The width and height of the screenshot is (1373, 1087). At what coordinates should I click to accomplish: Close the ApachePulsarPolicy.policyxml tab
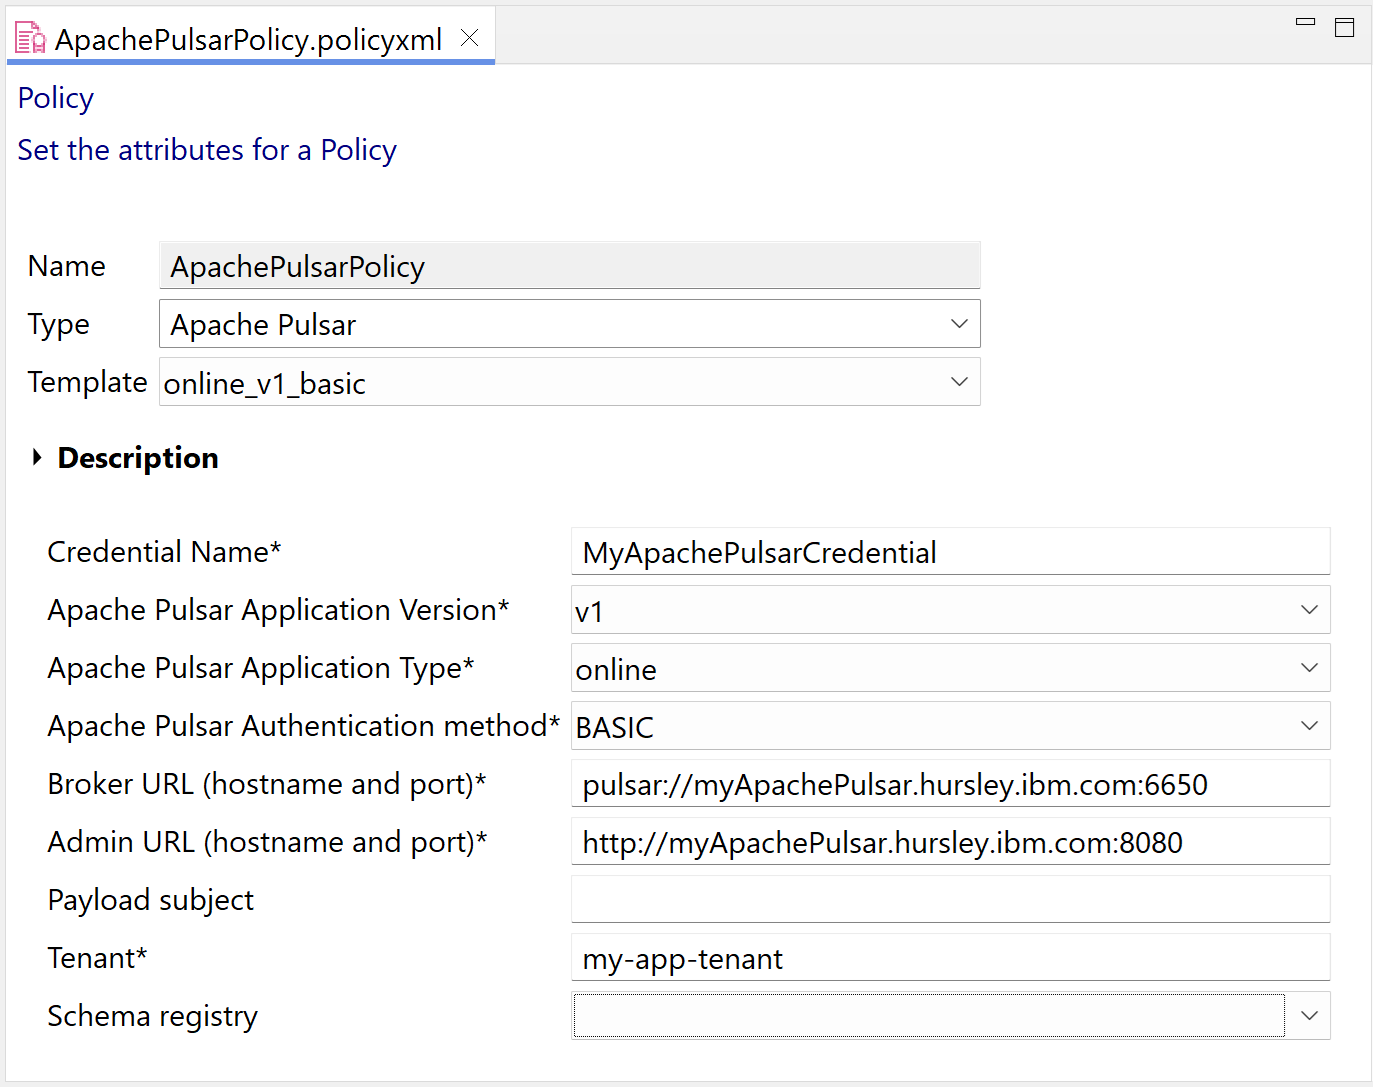[469, 38]
